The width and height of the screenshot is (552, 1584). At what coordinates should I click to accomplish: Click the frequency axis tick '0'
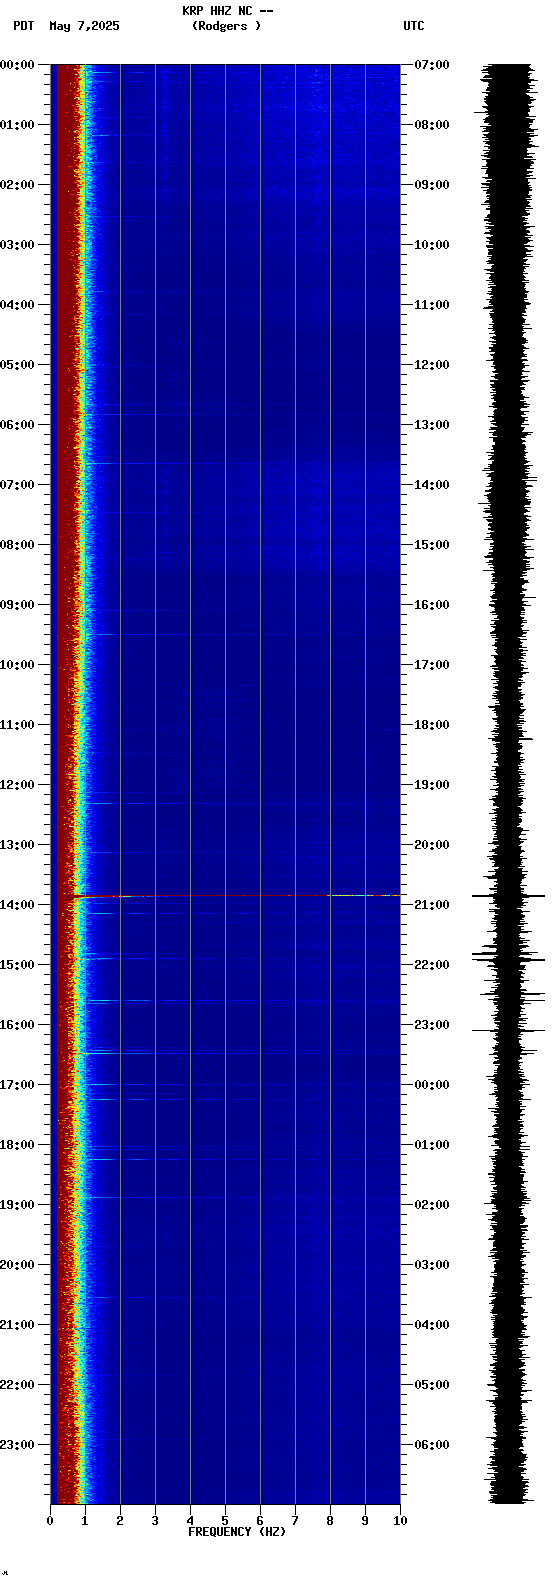[x=50, y=1521]
